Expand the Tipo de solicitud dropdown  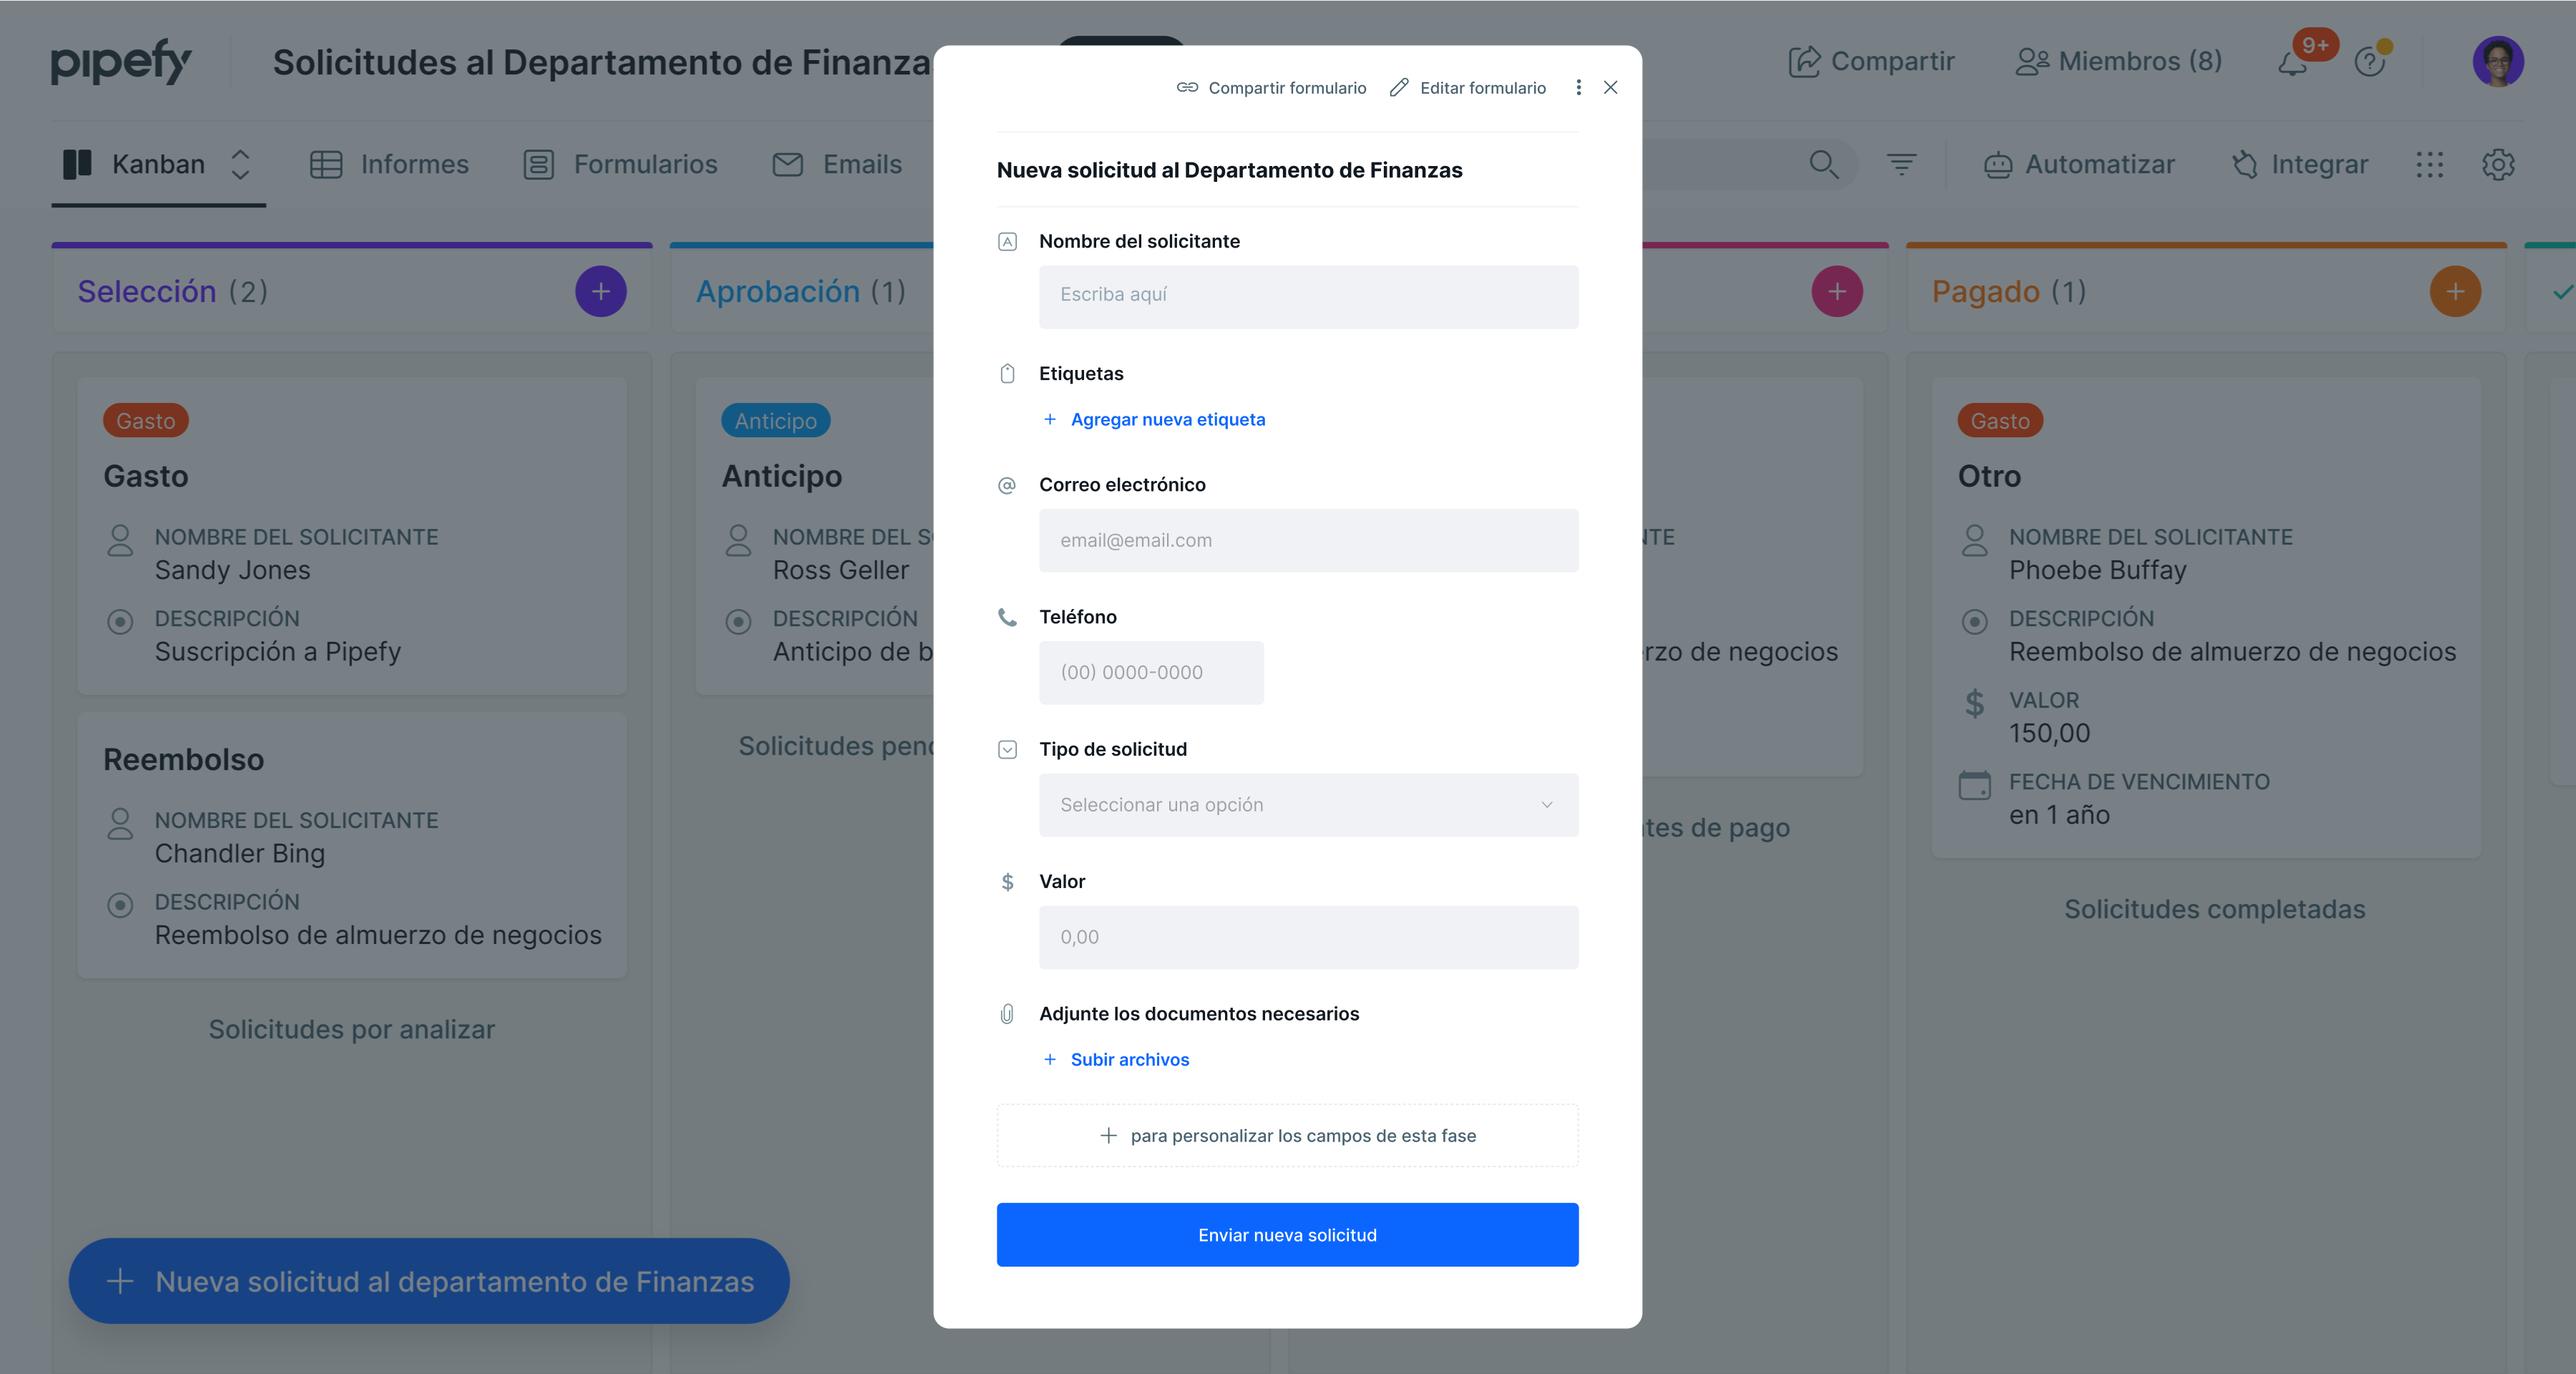coord(1308,805)
